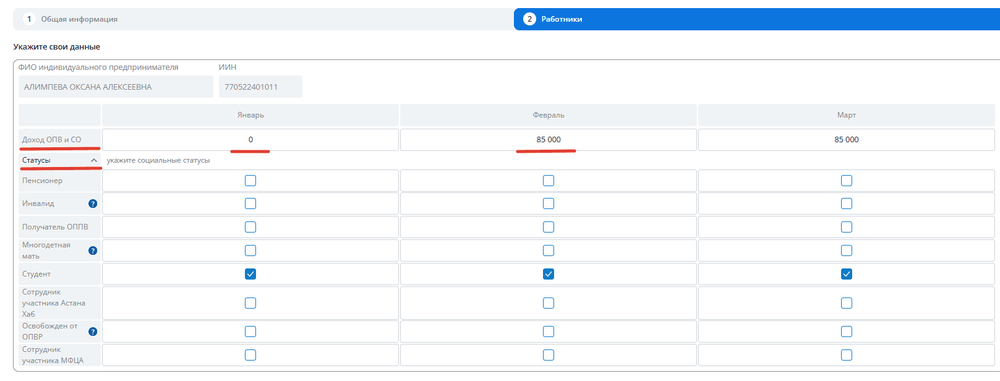
Task: Click the ИИН field 770522401011
Action: (260, 87)
